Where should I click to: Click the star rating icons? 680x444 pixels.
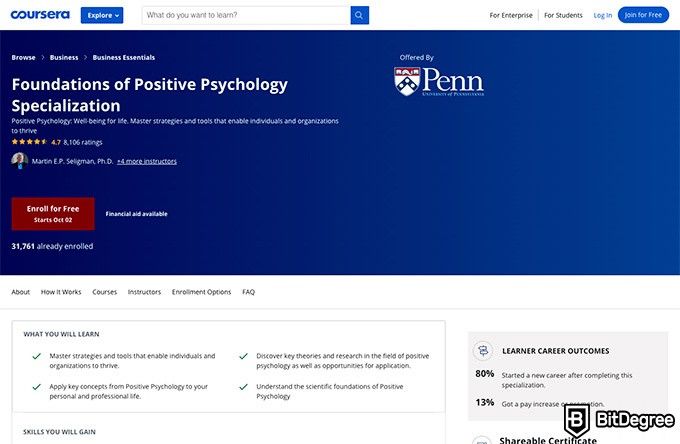coord(29,142)
